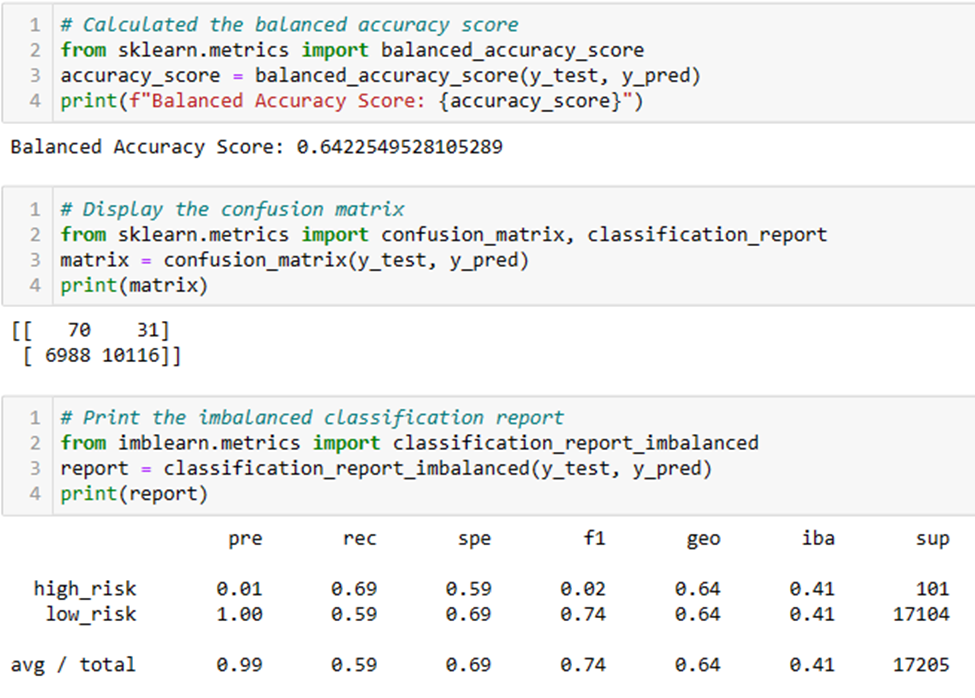Click low_risk f1 value 0.74
This screenshot has height=698, width=975.
pyautogui.click(x=583, y=614)
